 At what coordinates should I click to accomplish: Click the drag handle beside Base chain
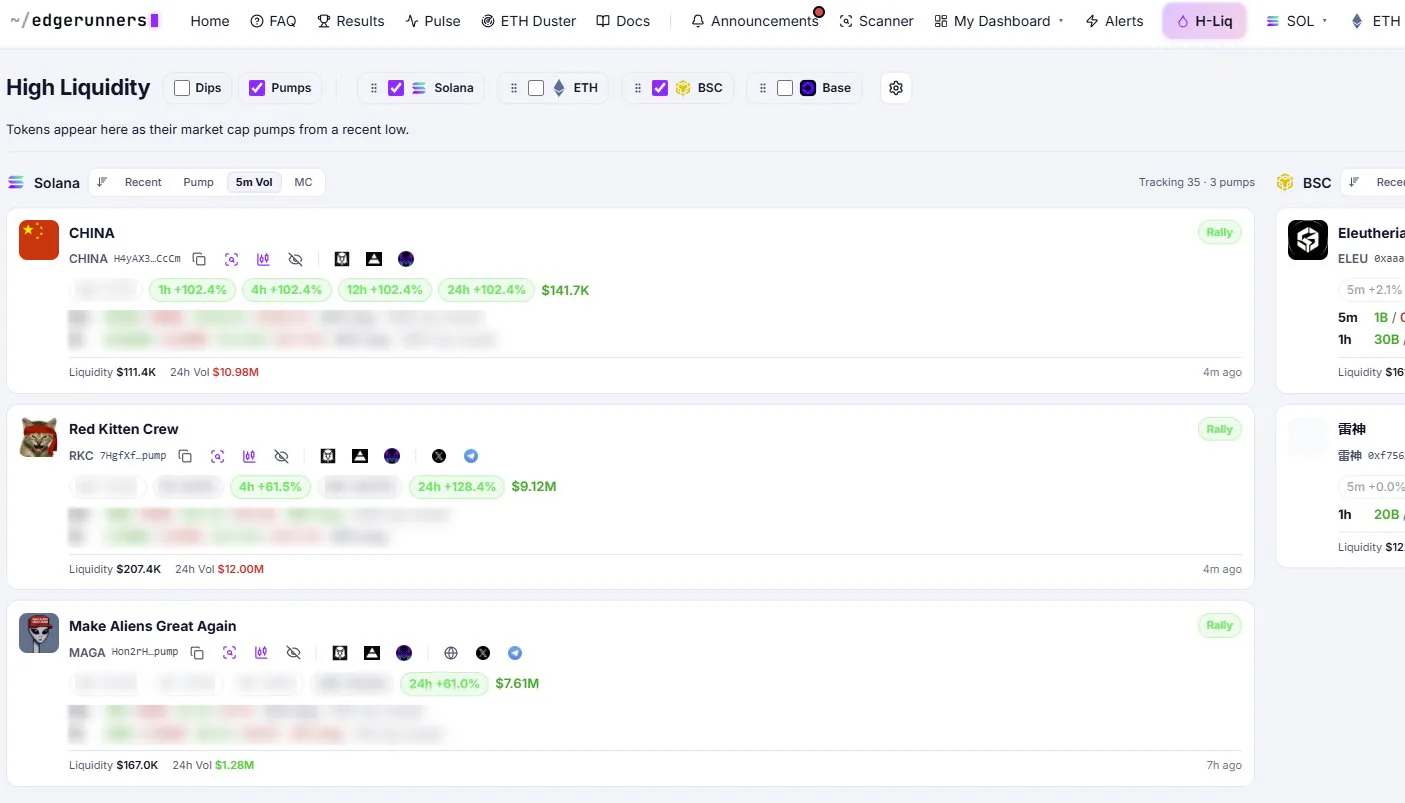[x=763, y=88]
